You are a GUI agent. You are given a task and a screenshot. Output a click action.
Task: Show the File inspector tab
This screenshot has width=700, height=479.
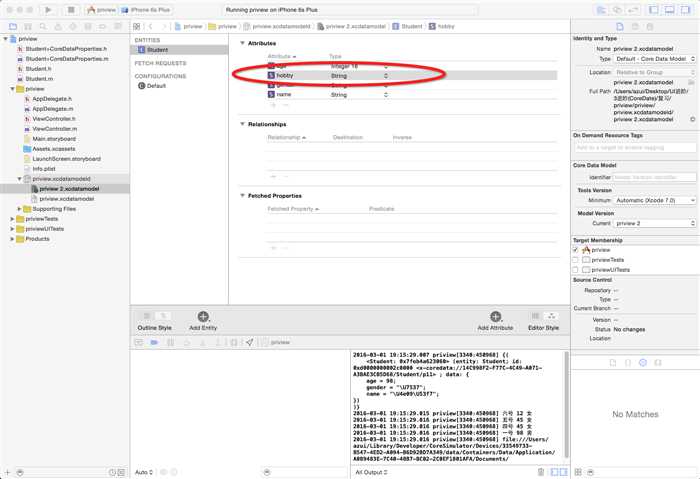coord(620,27)
